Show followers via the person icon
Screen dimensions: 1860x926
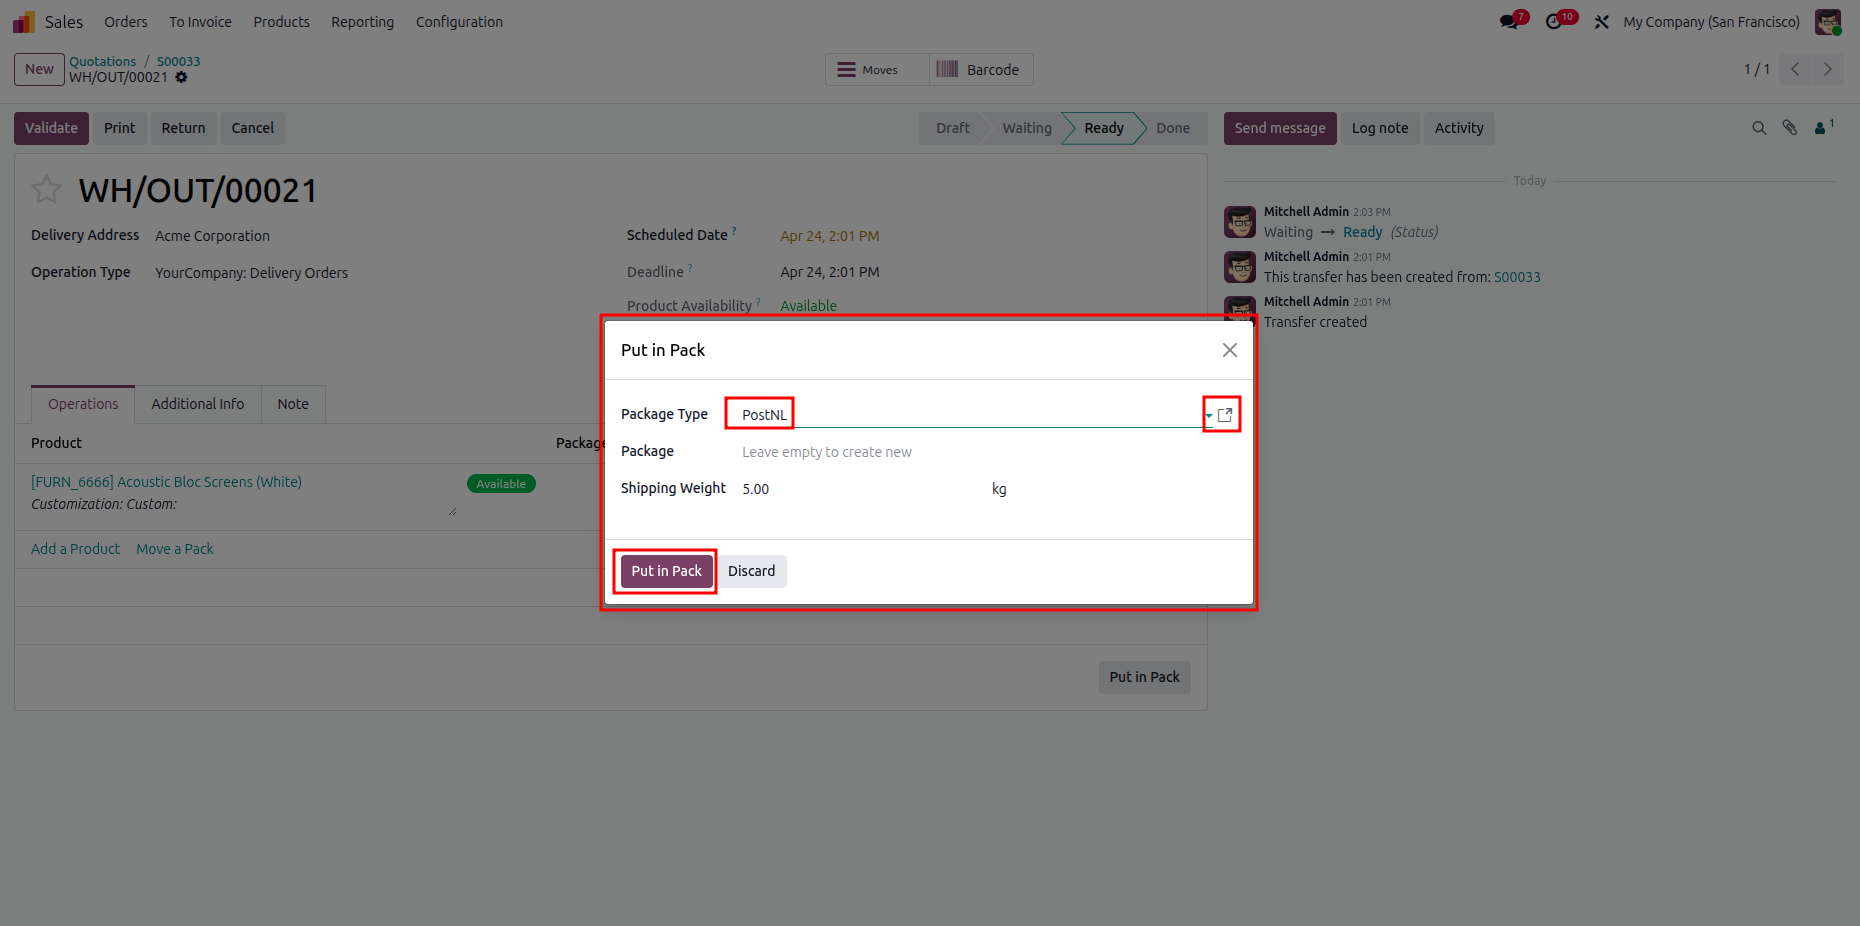pos(1821,128)
